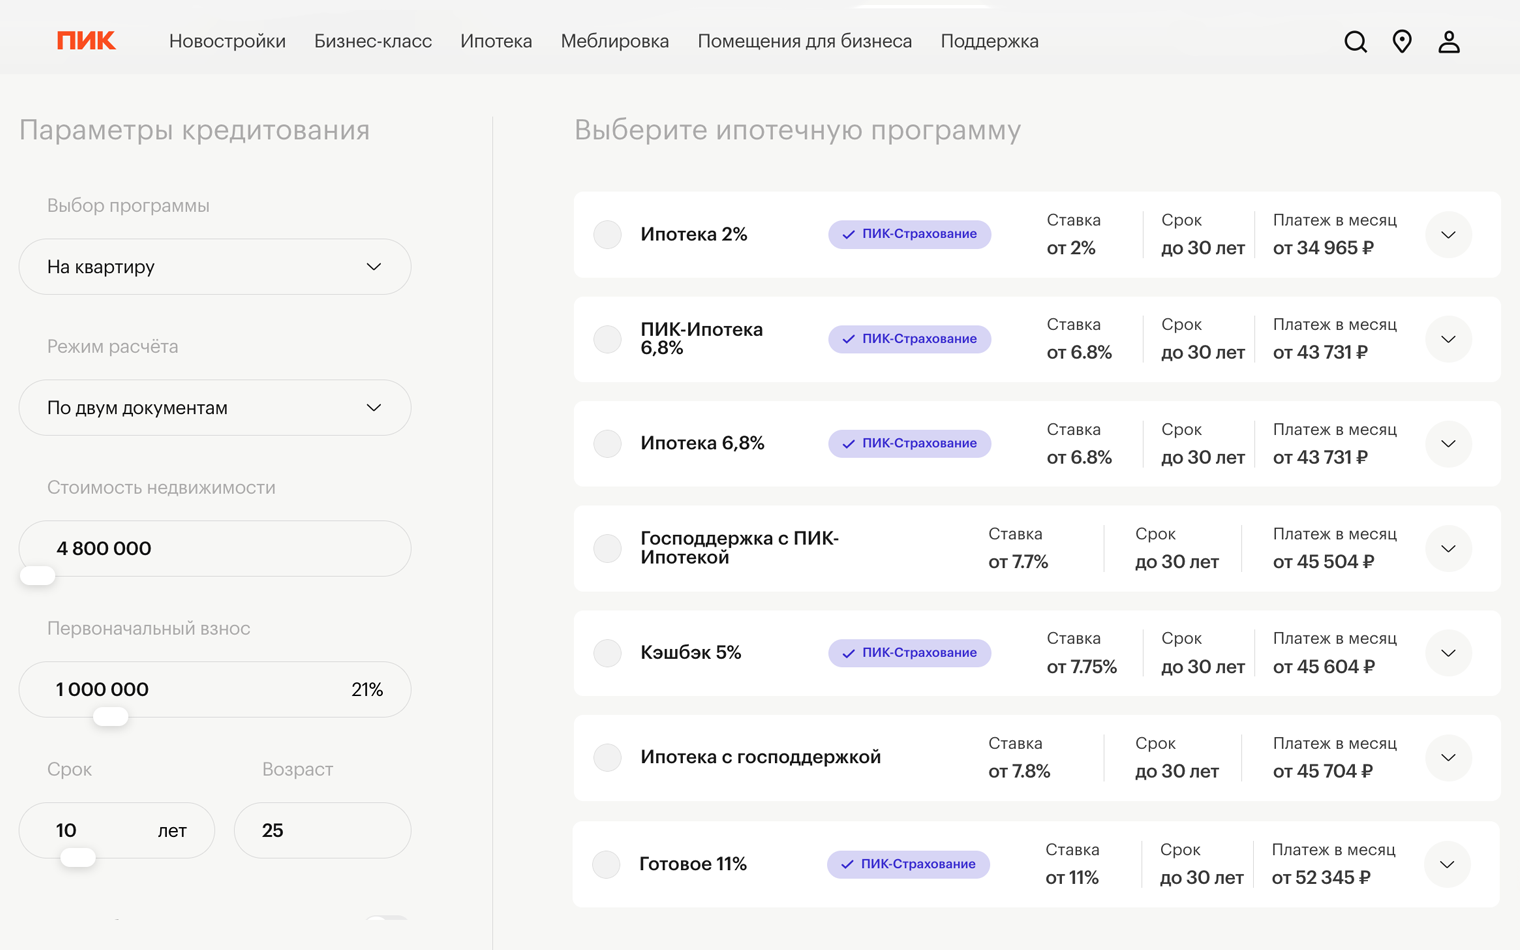This screenshot has height=950, width=1520.
Task: Expand the Кэшбэк 5% program chevron
Action: (x=1448, y=653)
